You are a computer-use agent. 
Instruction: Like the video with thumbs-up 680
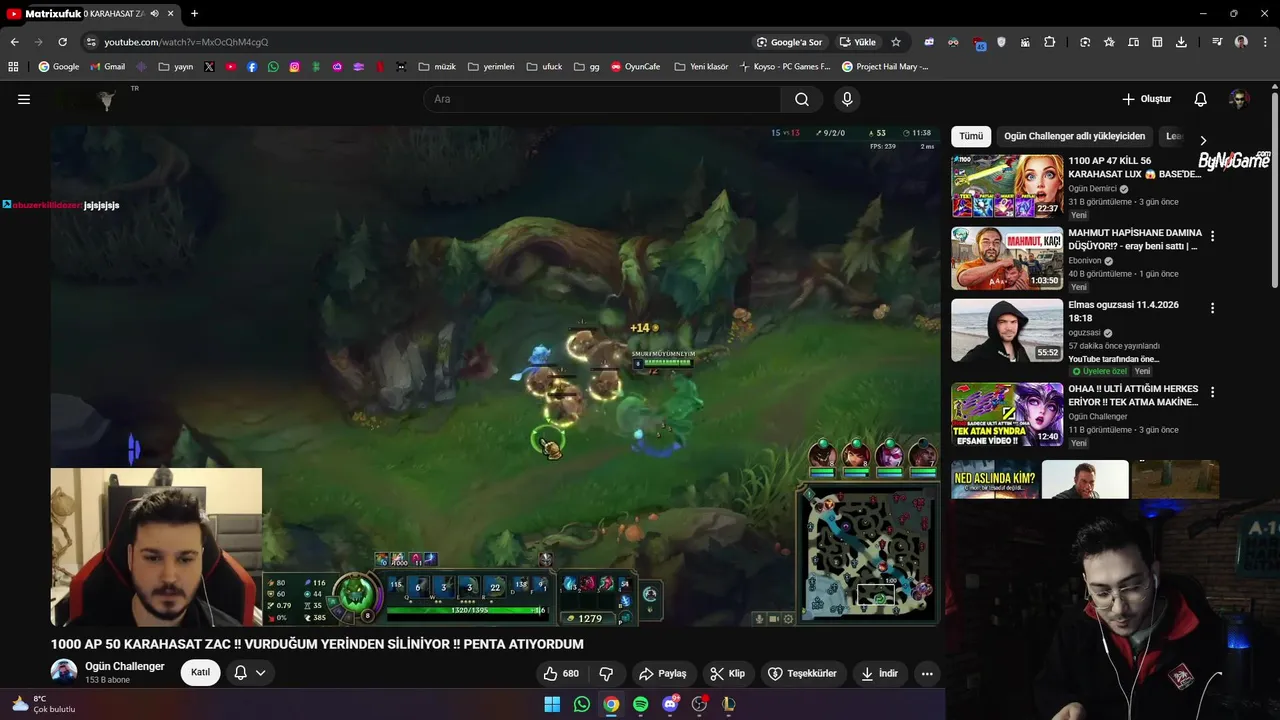pos(561,673)
